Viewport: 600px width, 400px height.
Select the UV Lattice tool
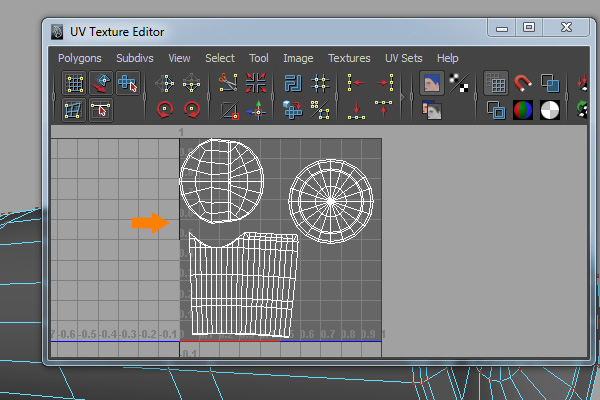click(x=75, y=84)
